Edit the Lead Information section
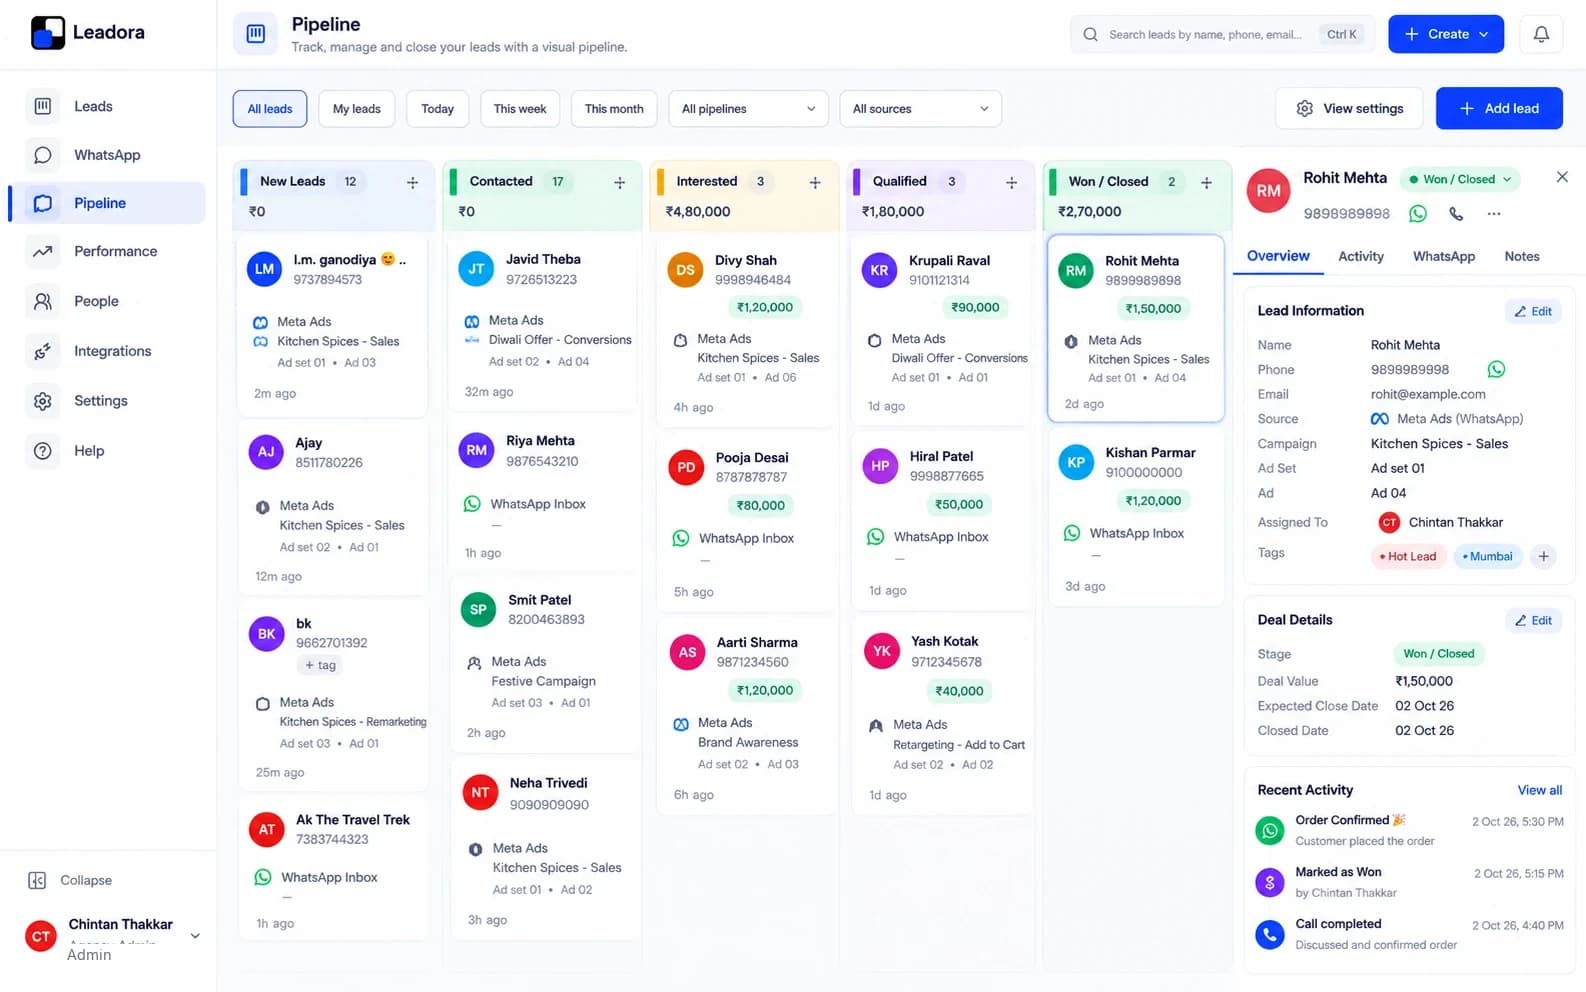This screenshot has width=1586, height=992. coord(1533,311)
